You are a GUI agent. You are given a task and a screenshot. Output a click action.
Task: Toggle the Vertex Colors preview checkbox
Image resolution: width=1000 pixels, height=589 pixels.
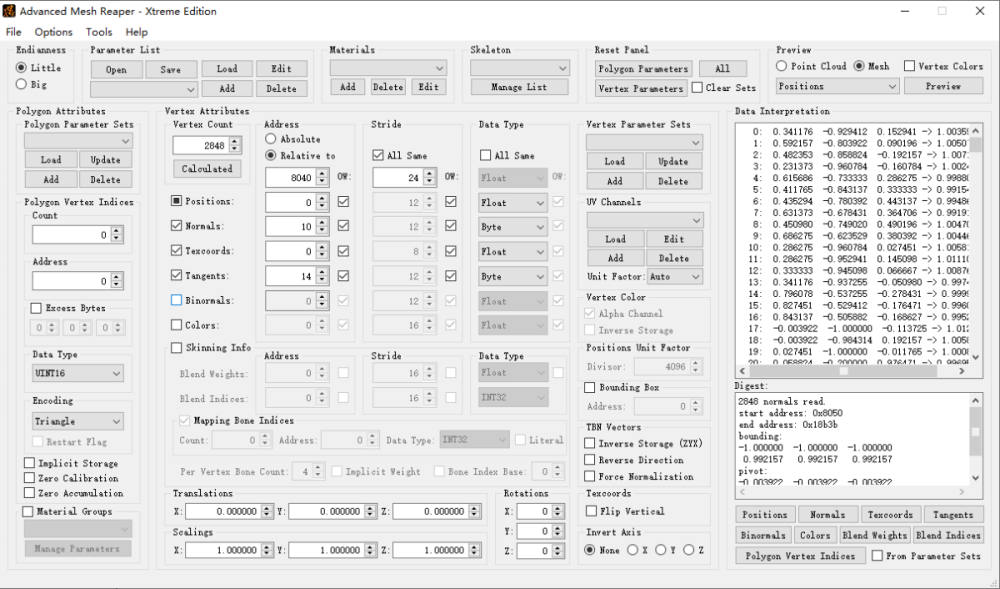pos(909,67)
